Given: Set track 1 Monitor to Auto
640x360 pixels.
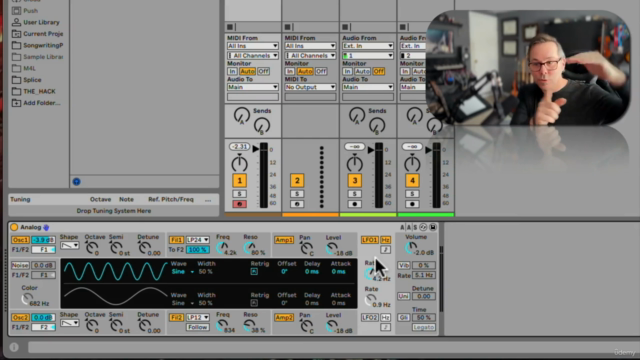Looking at the screenshot, I should click(247, 71).
